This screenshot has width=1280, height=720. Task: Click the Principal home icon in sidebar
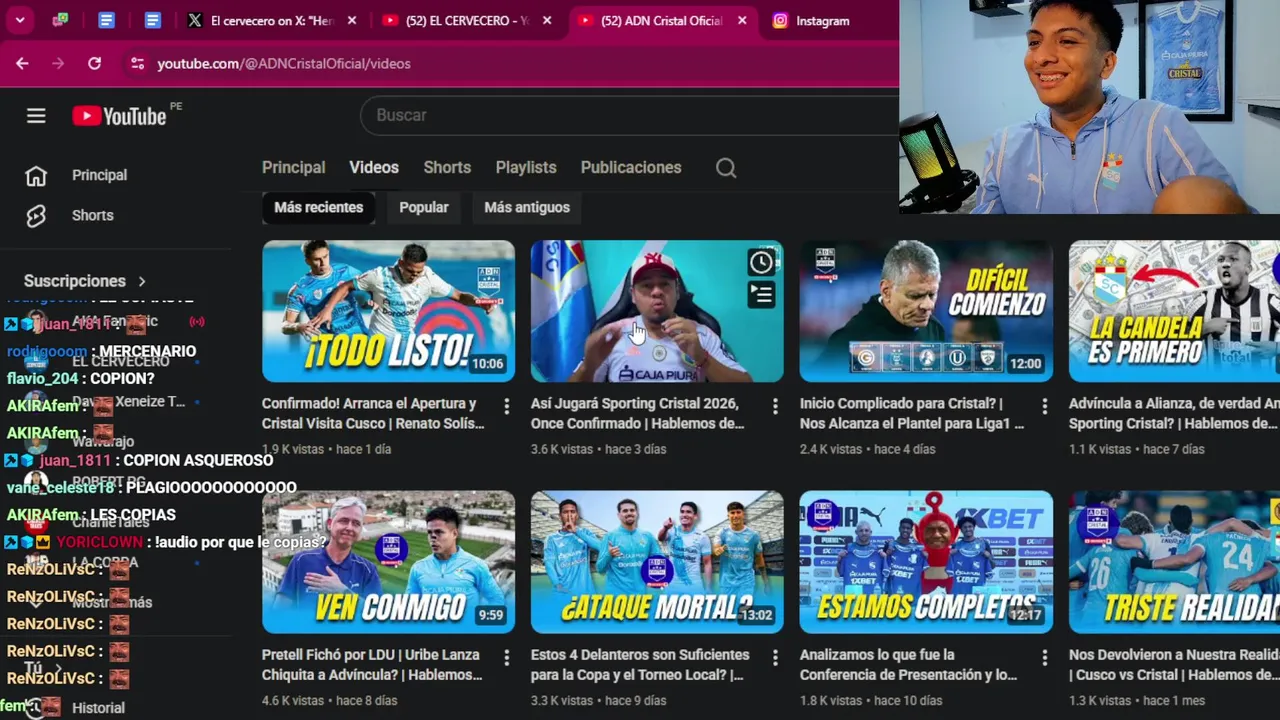click(x=36, y=176)
